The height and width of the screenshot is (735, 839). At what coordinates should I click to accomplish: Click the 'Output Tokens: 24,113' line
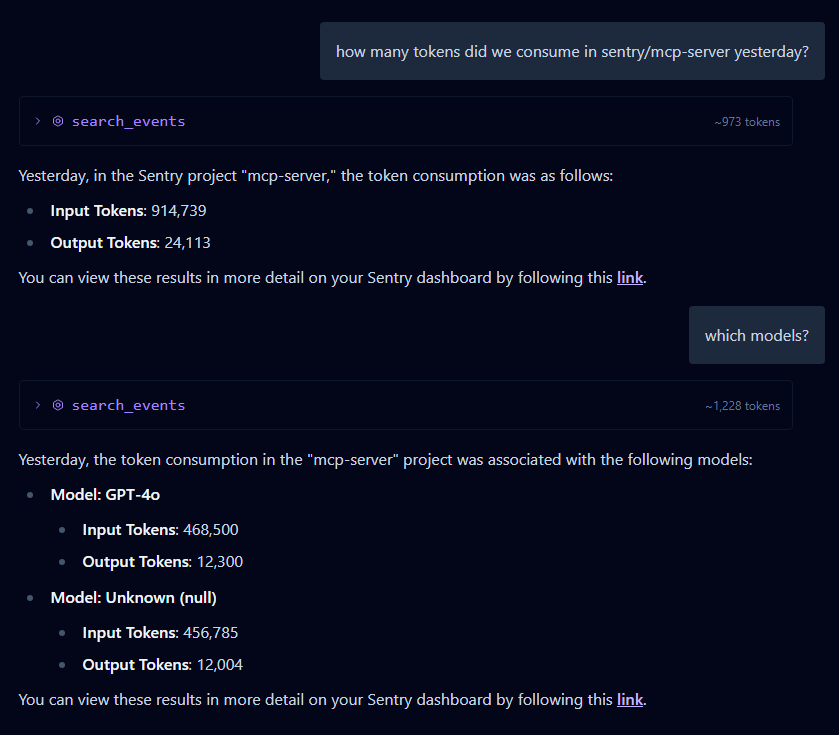tap(131, 243)
